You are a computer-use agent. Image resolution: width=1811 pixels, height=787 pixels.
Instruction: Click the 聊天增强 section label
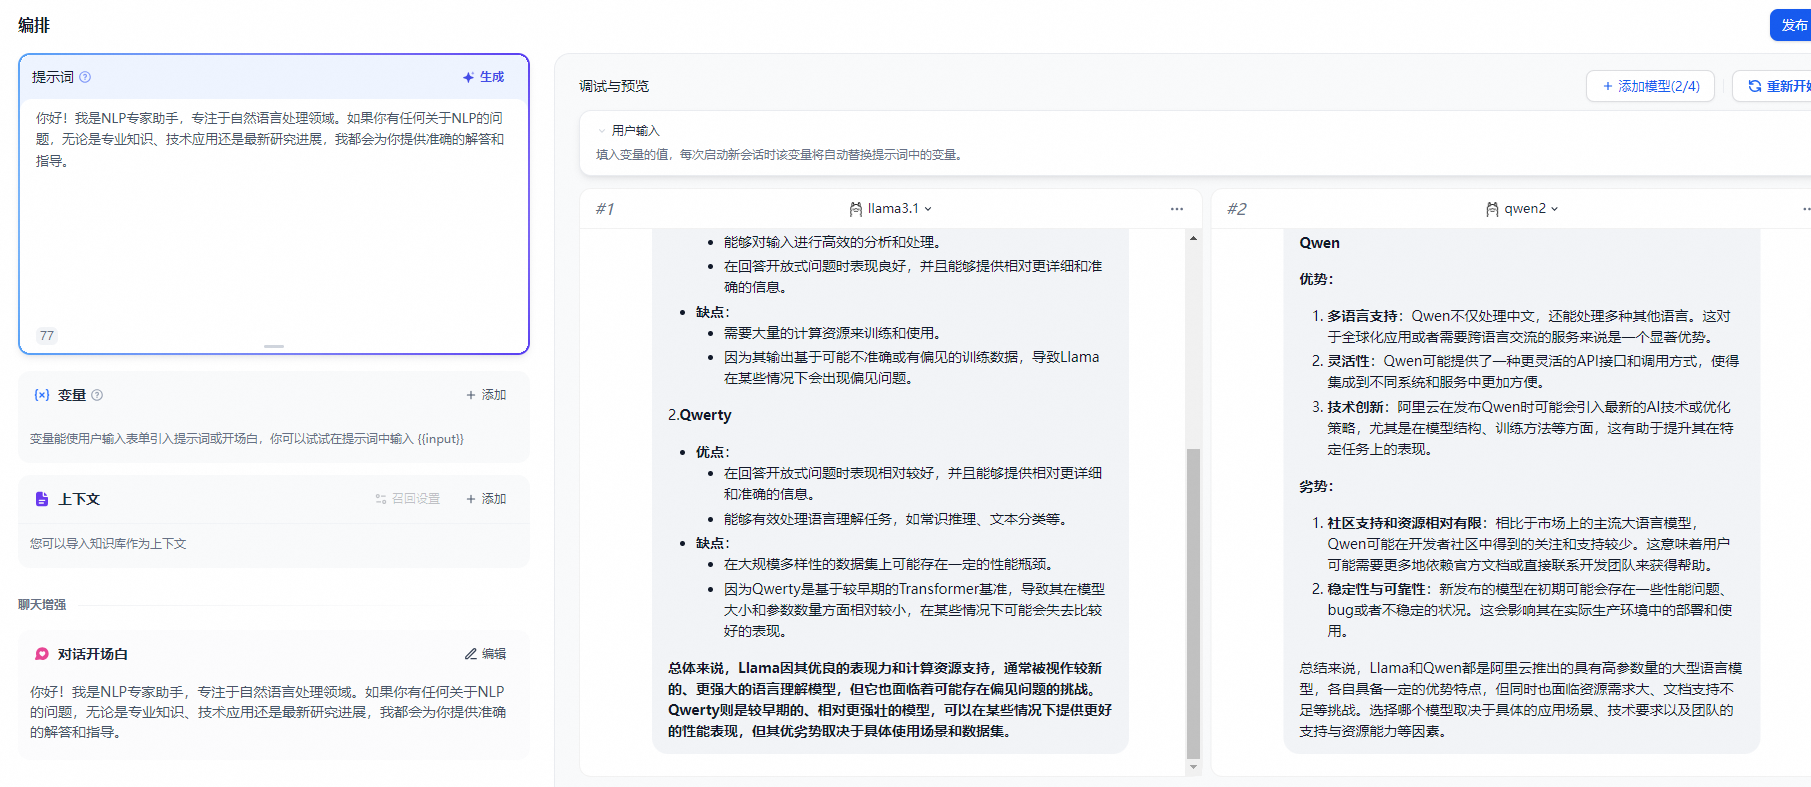pyautogui.click(x=42, y=604)
